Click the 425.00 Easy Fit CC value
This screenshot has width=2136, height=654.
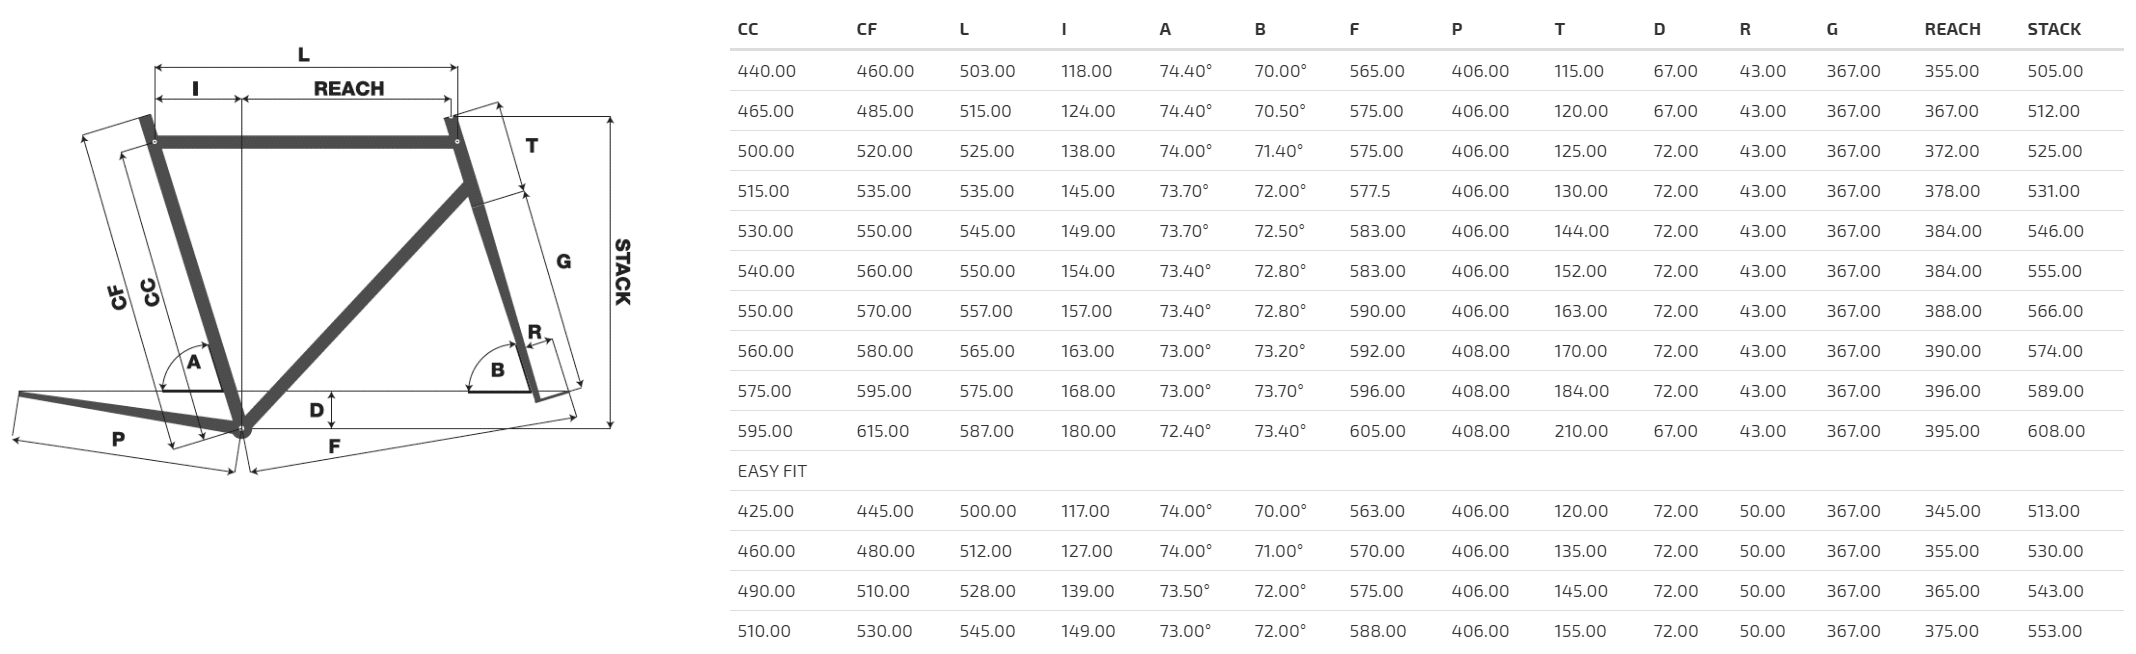click(x=766, y=511)
